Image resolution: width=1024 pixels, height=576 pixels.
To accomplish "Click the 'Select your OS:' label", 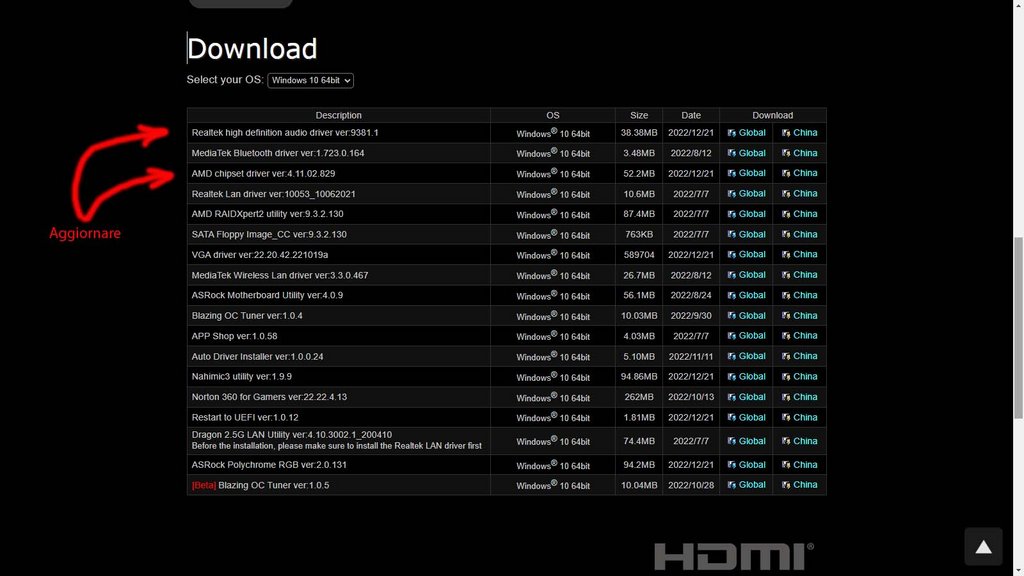I will click(225, 80).
